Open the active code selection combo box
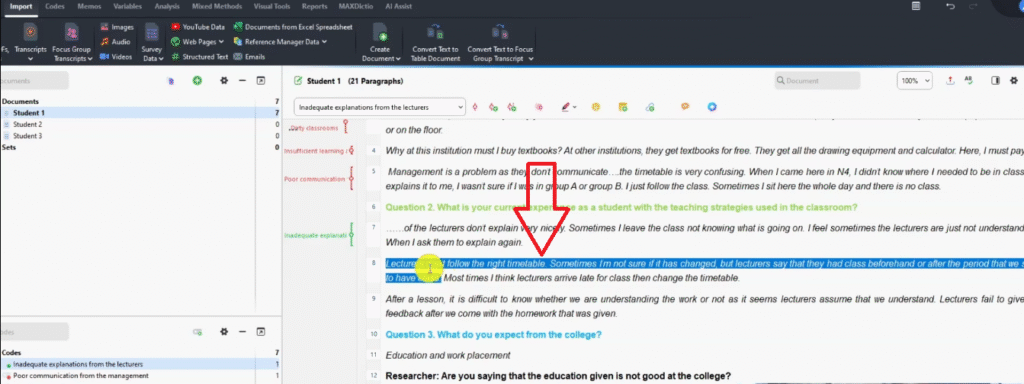This screenshot has width=1024, height=384. (380, 106)
